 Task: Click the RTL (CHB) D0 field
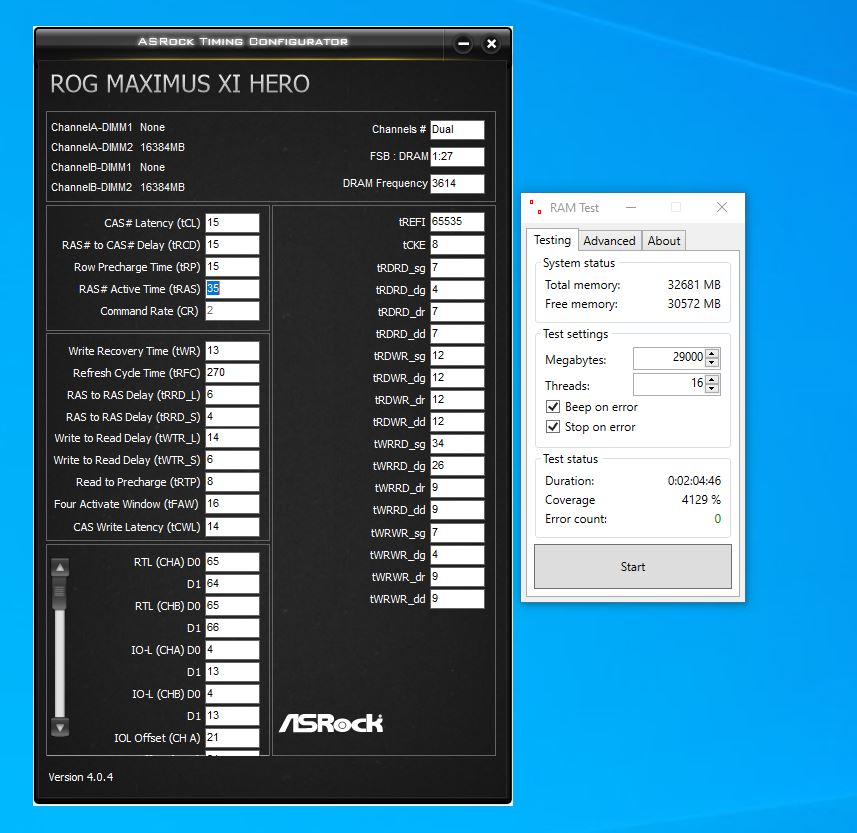point(232,606)
